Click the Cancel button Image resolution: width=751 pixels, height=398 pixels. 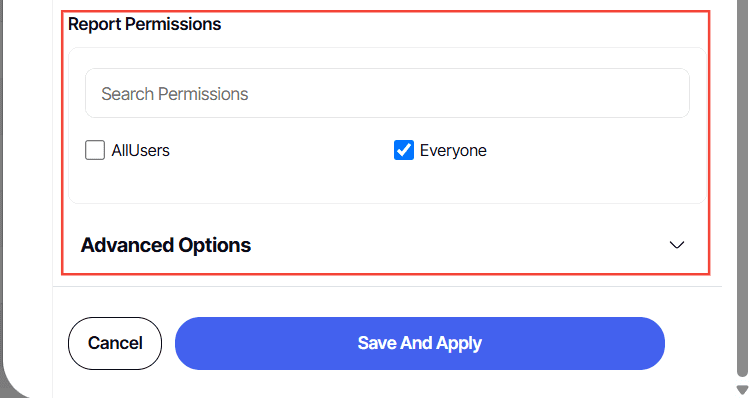click(115, 343)
